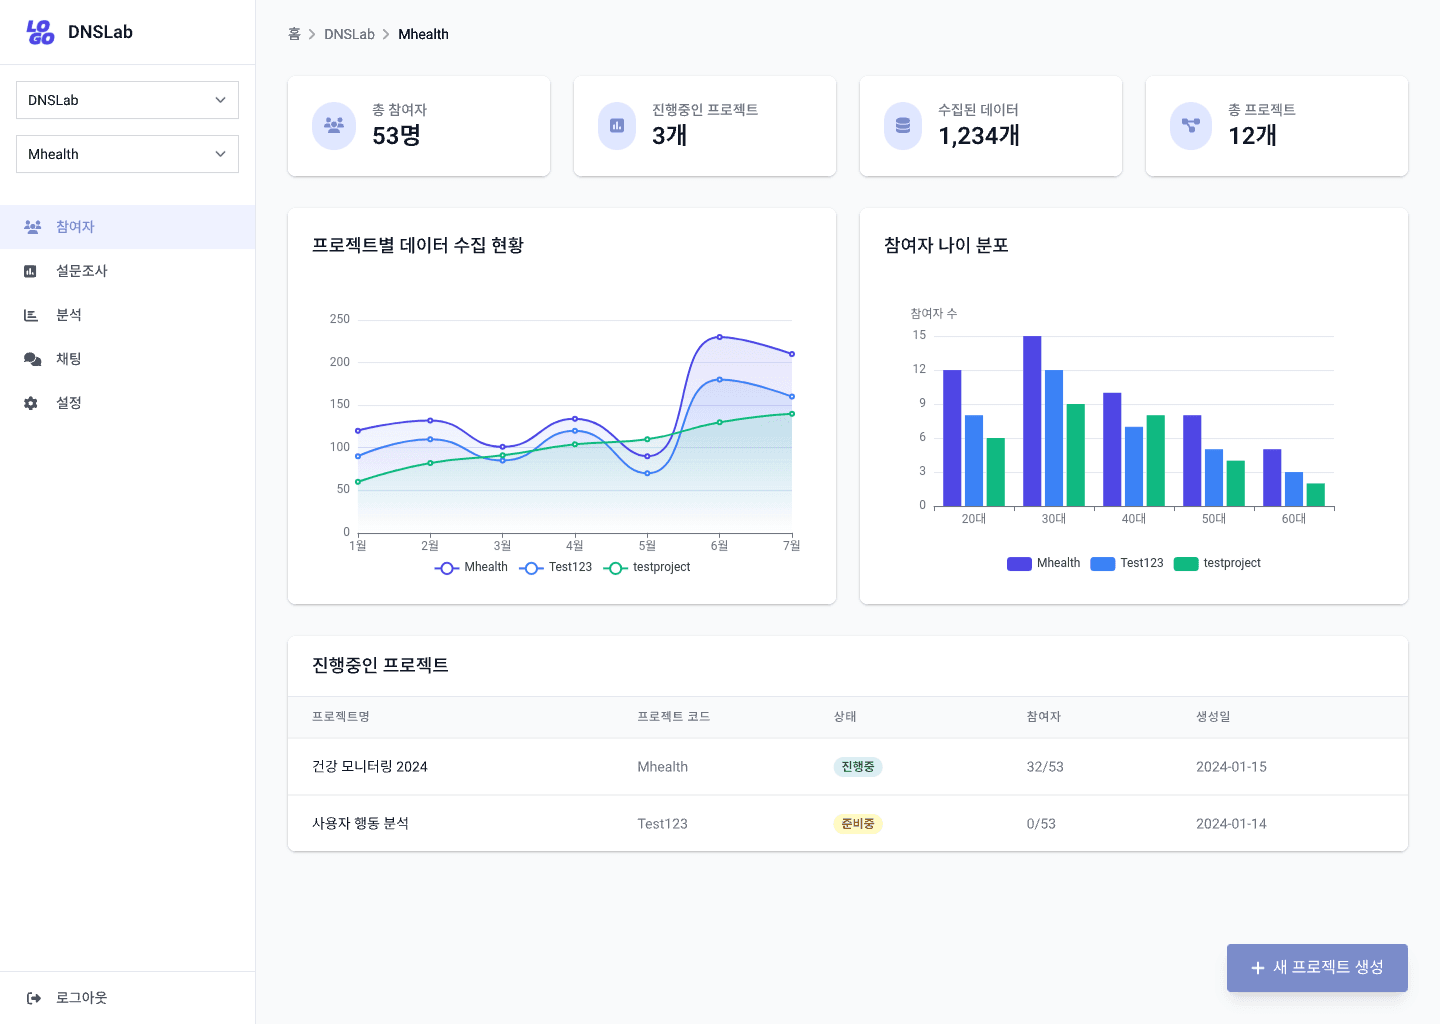This screenshot has height=1024, width=1440.
Task: Click the logout arrow icon
Action: tap(34, 998)
